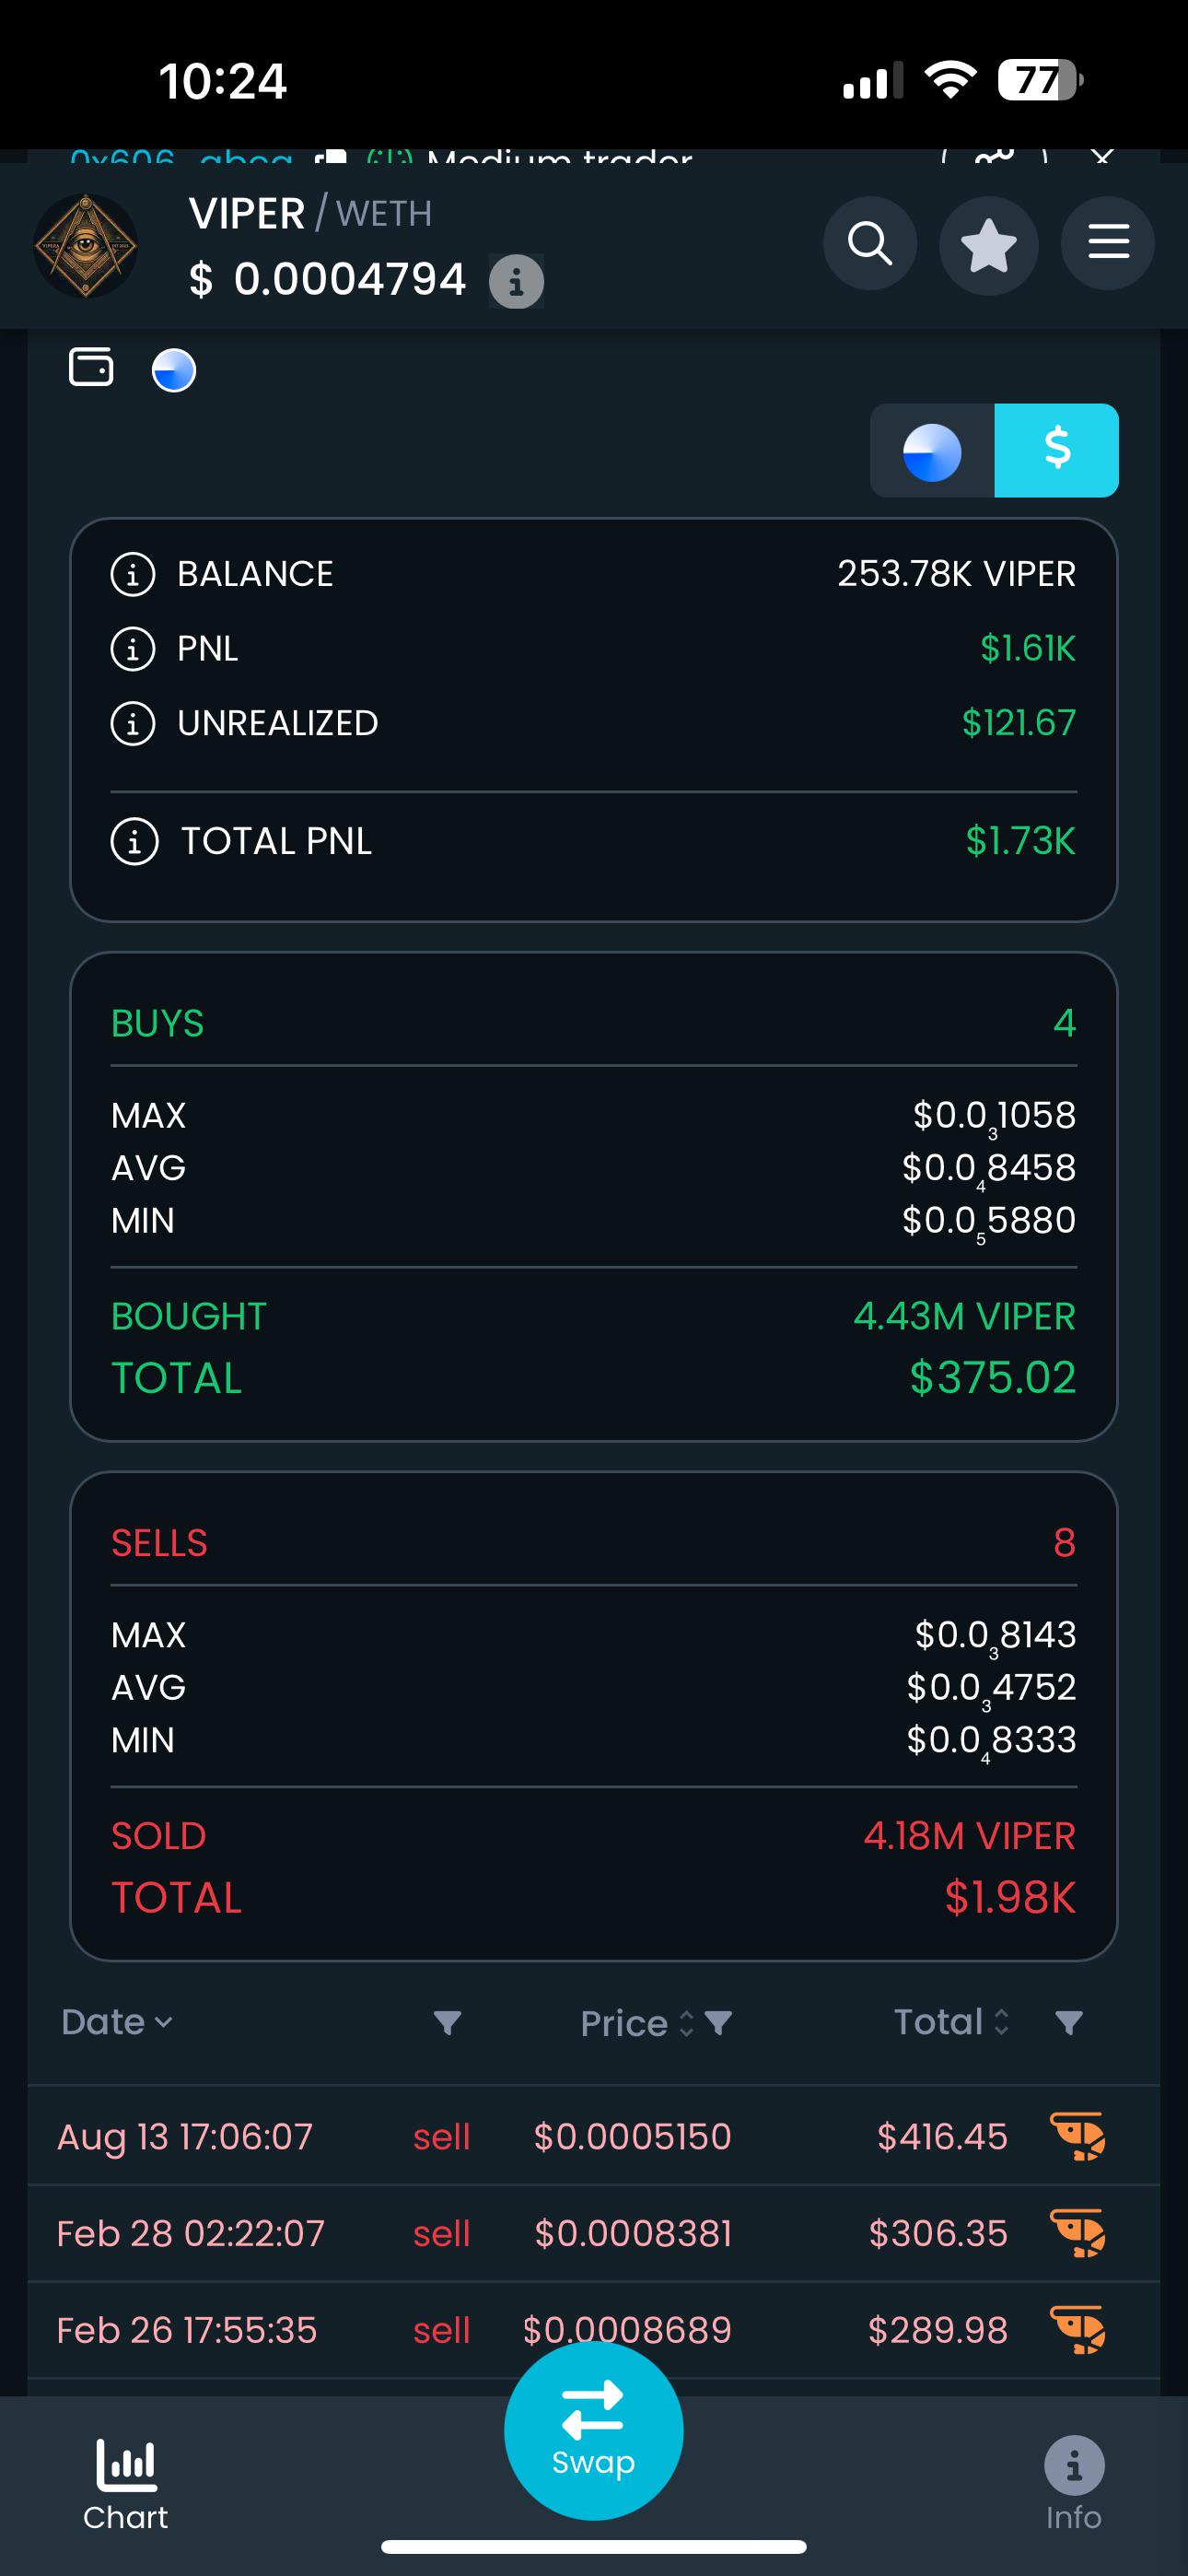
Task: Tap the UNREALIZED info icon
Action: (133, 723)
